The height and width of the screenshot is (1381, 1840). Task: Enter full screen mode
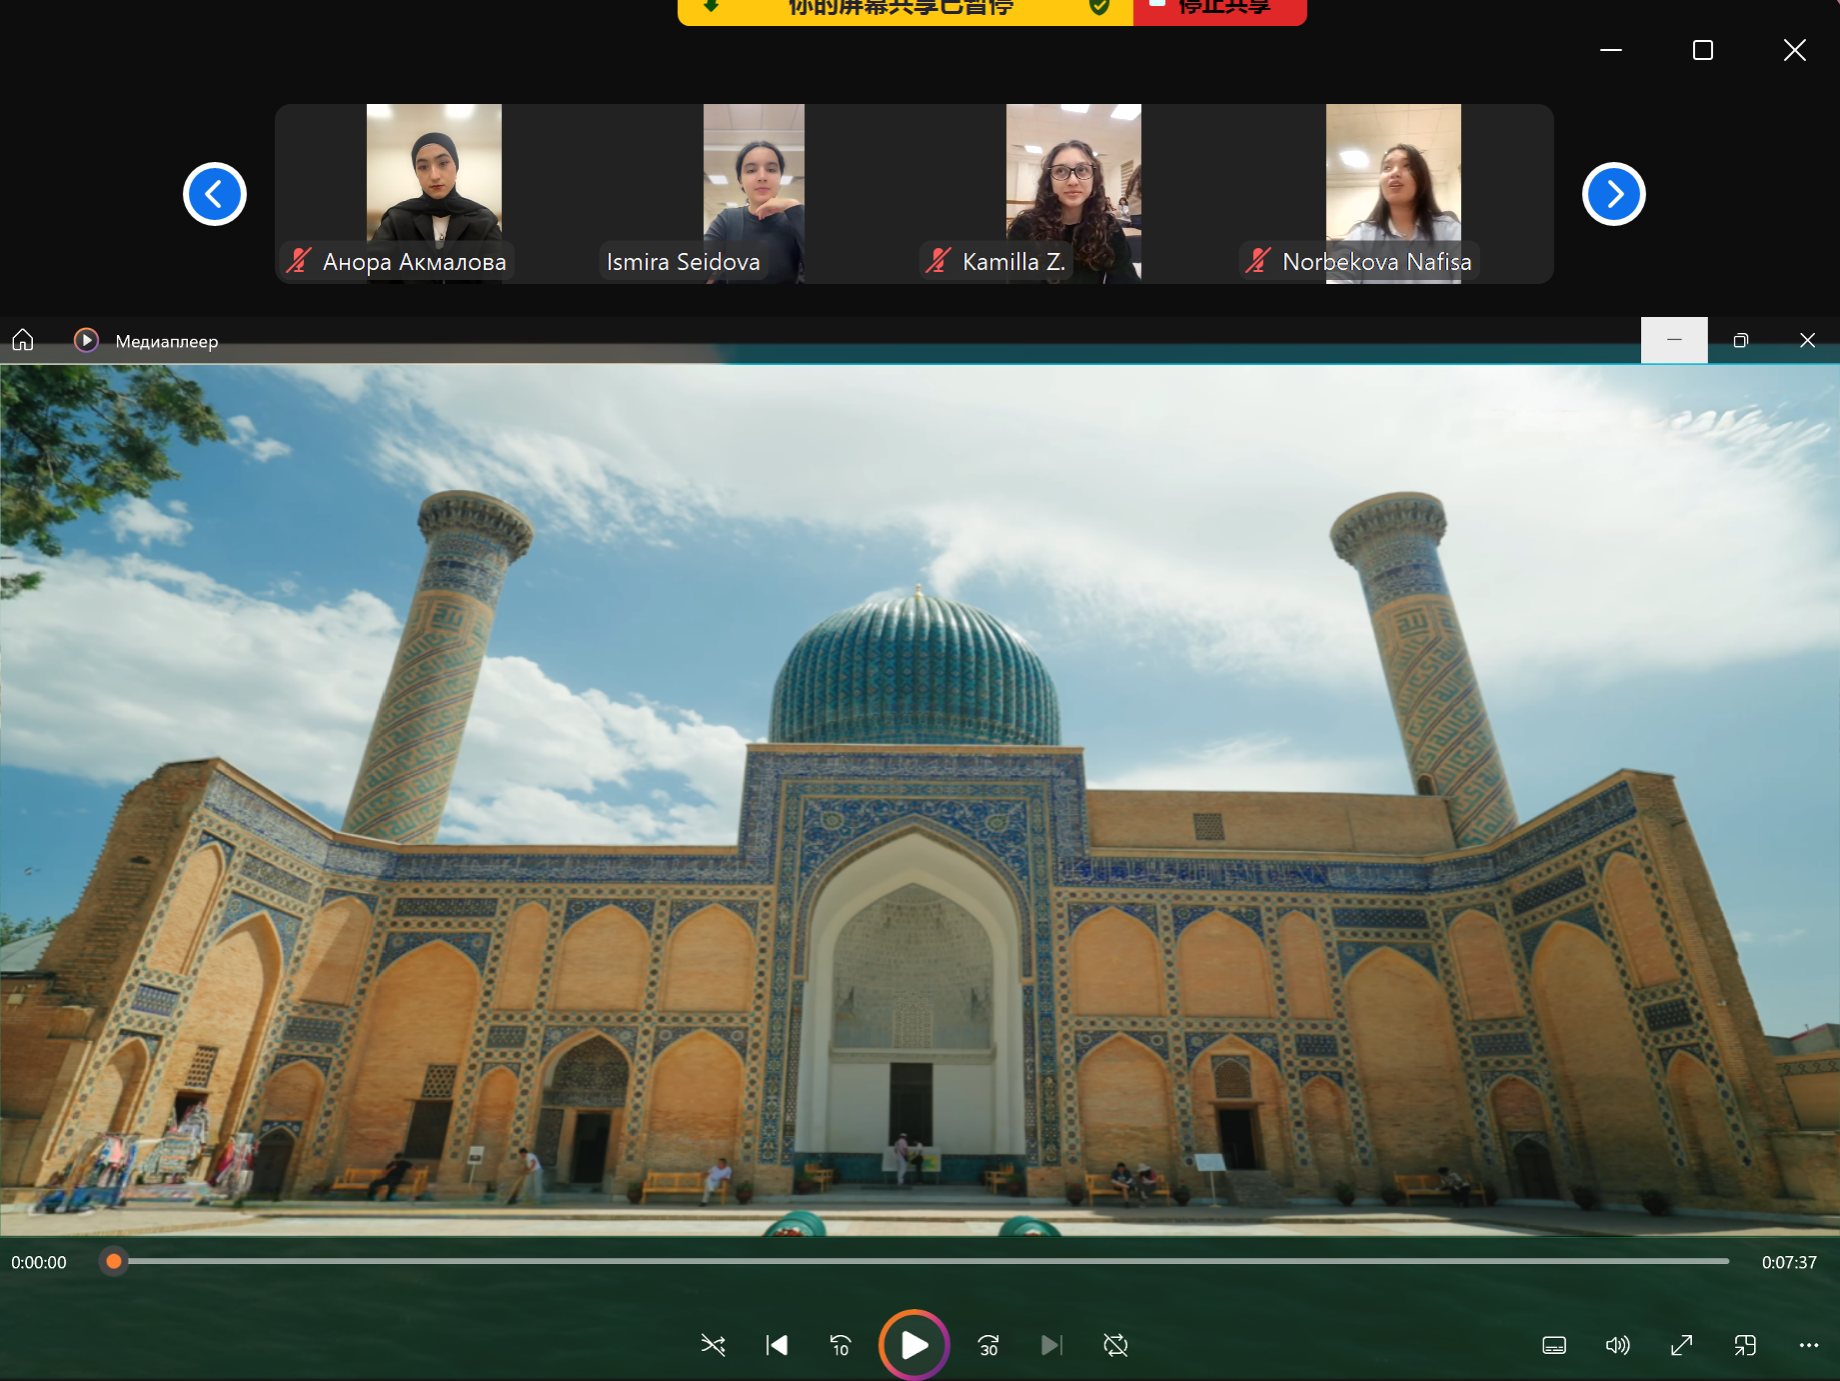[1681, 1345]
